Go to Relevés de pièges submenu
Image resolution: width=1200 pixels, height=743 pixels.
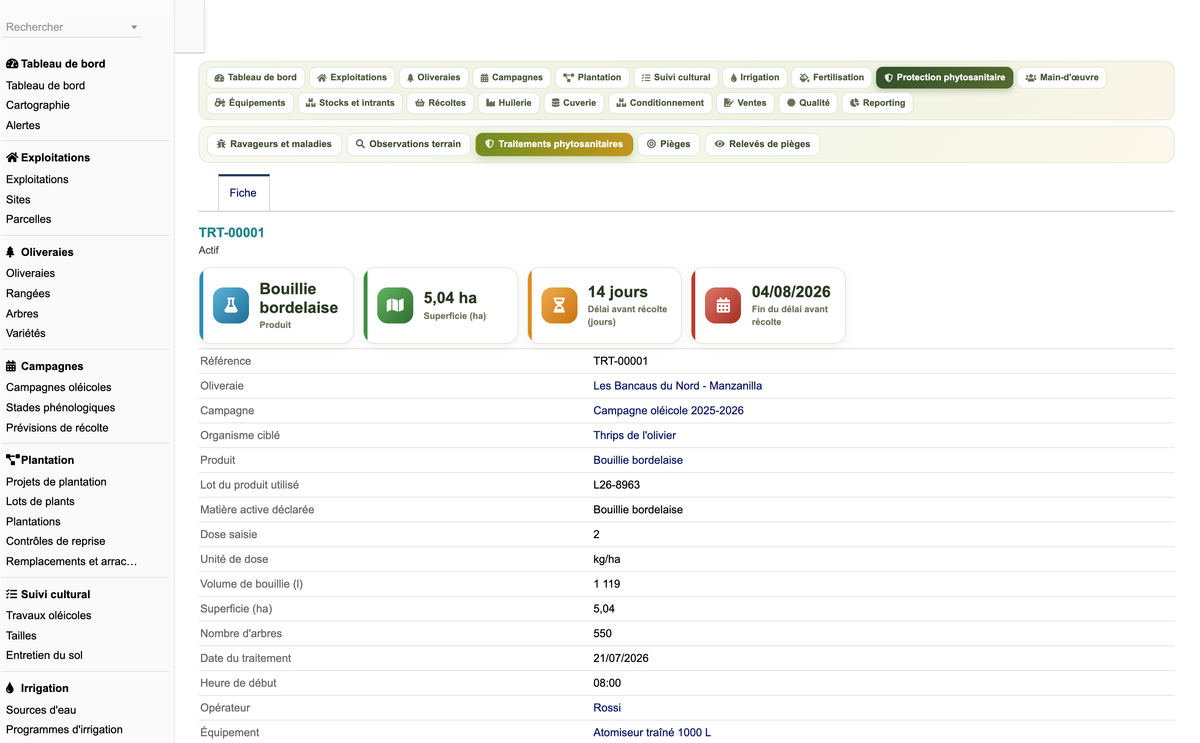(762, 144)
